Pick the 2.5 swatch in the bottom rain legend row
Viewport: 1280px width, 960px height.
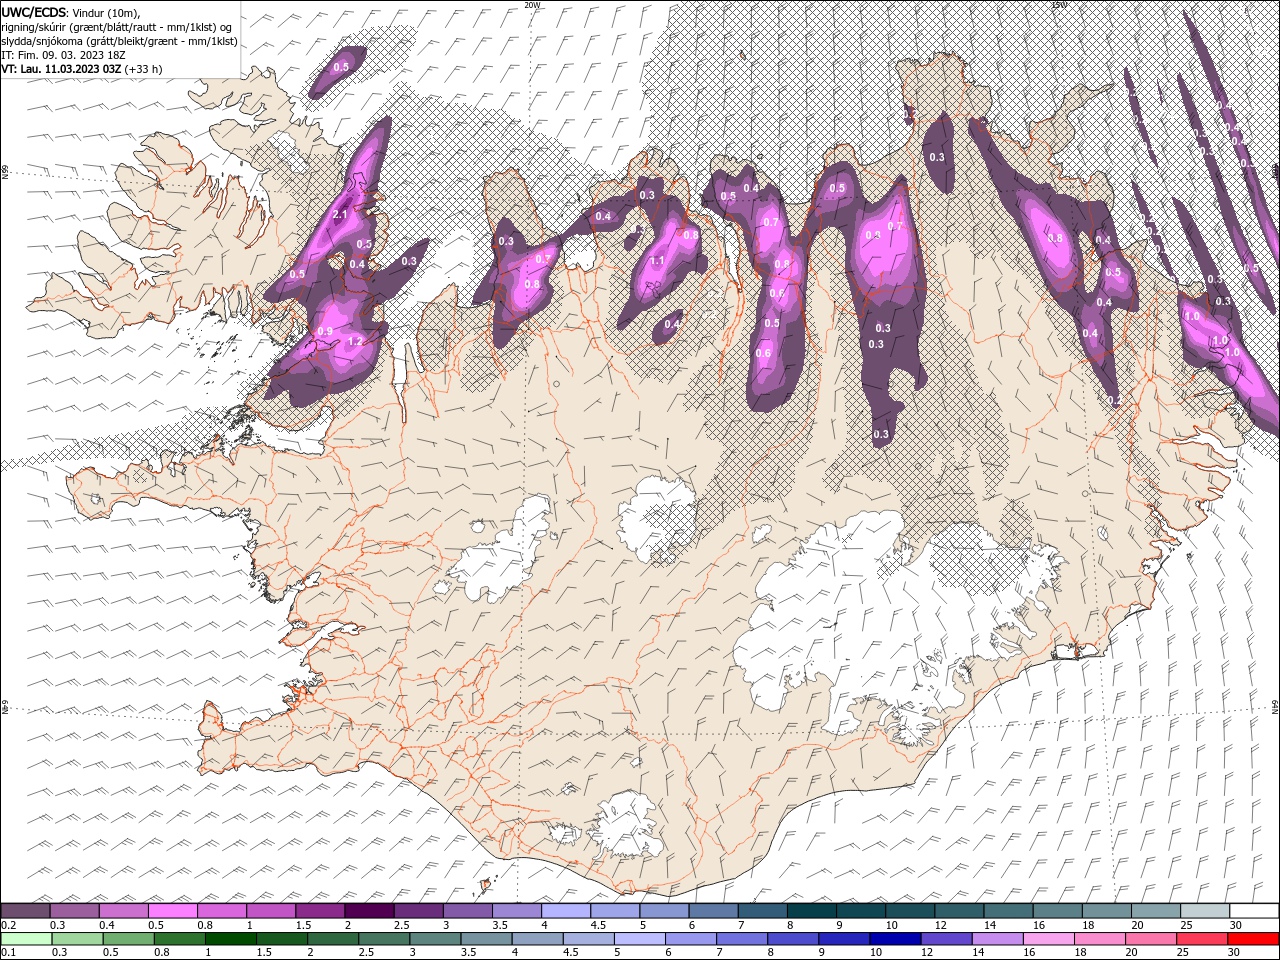(x=384, y=939)
